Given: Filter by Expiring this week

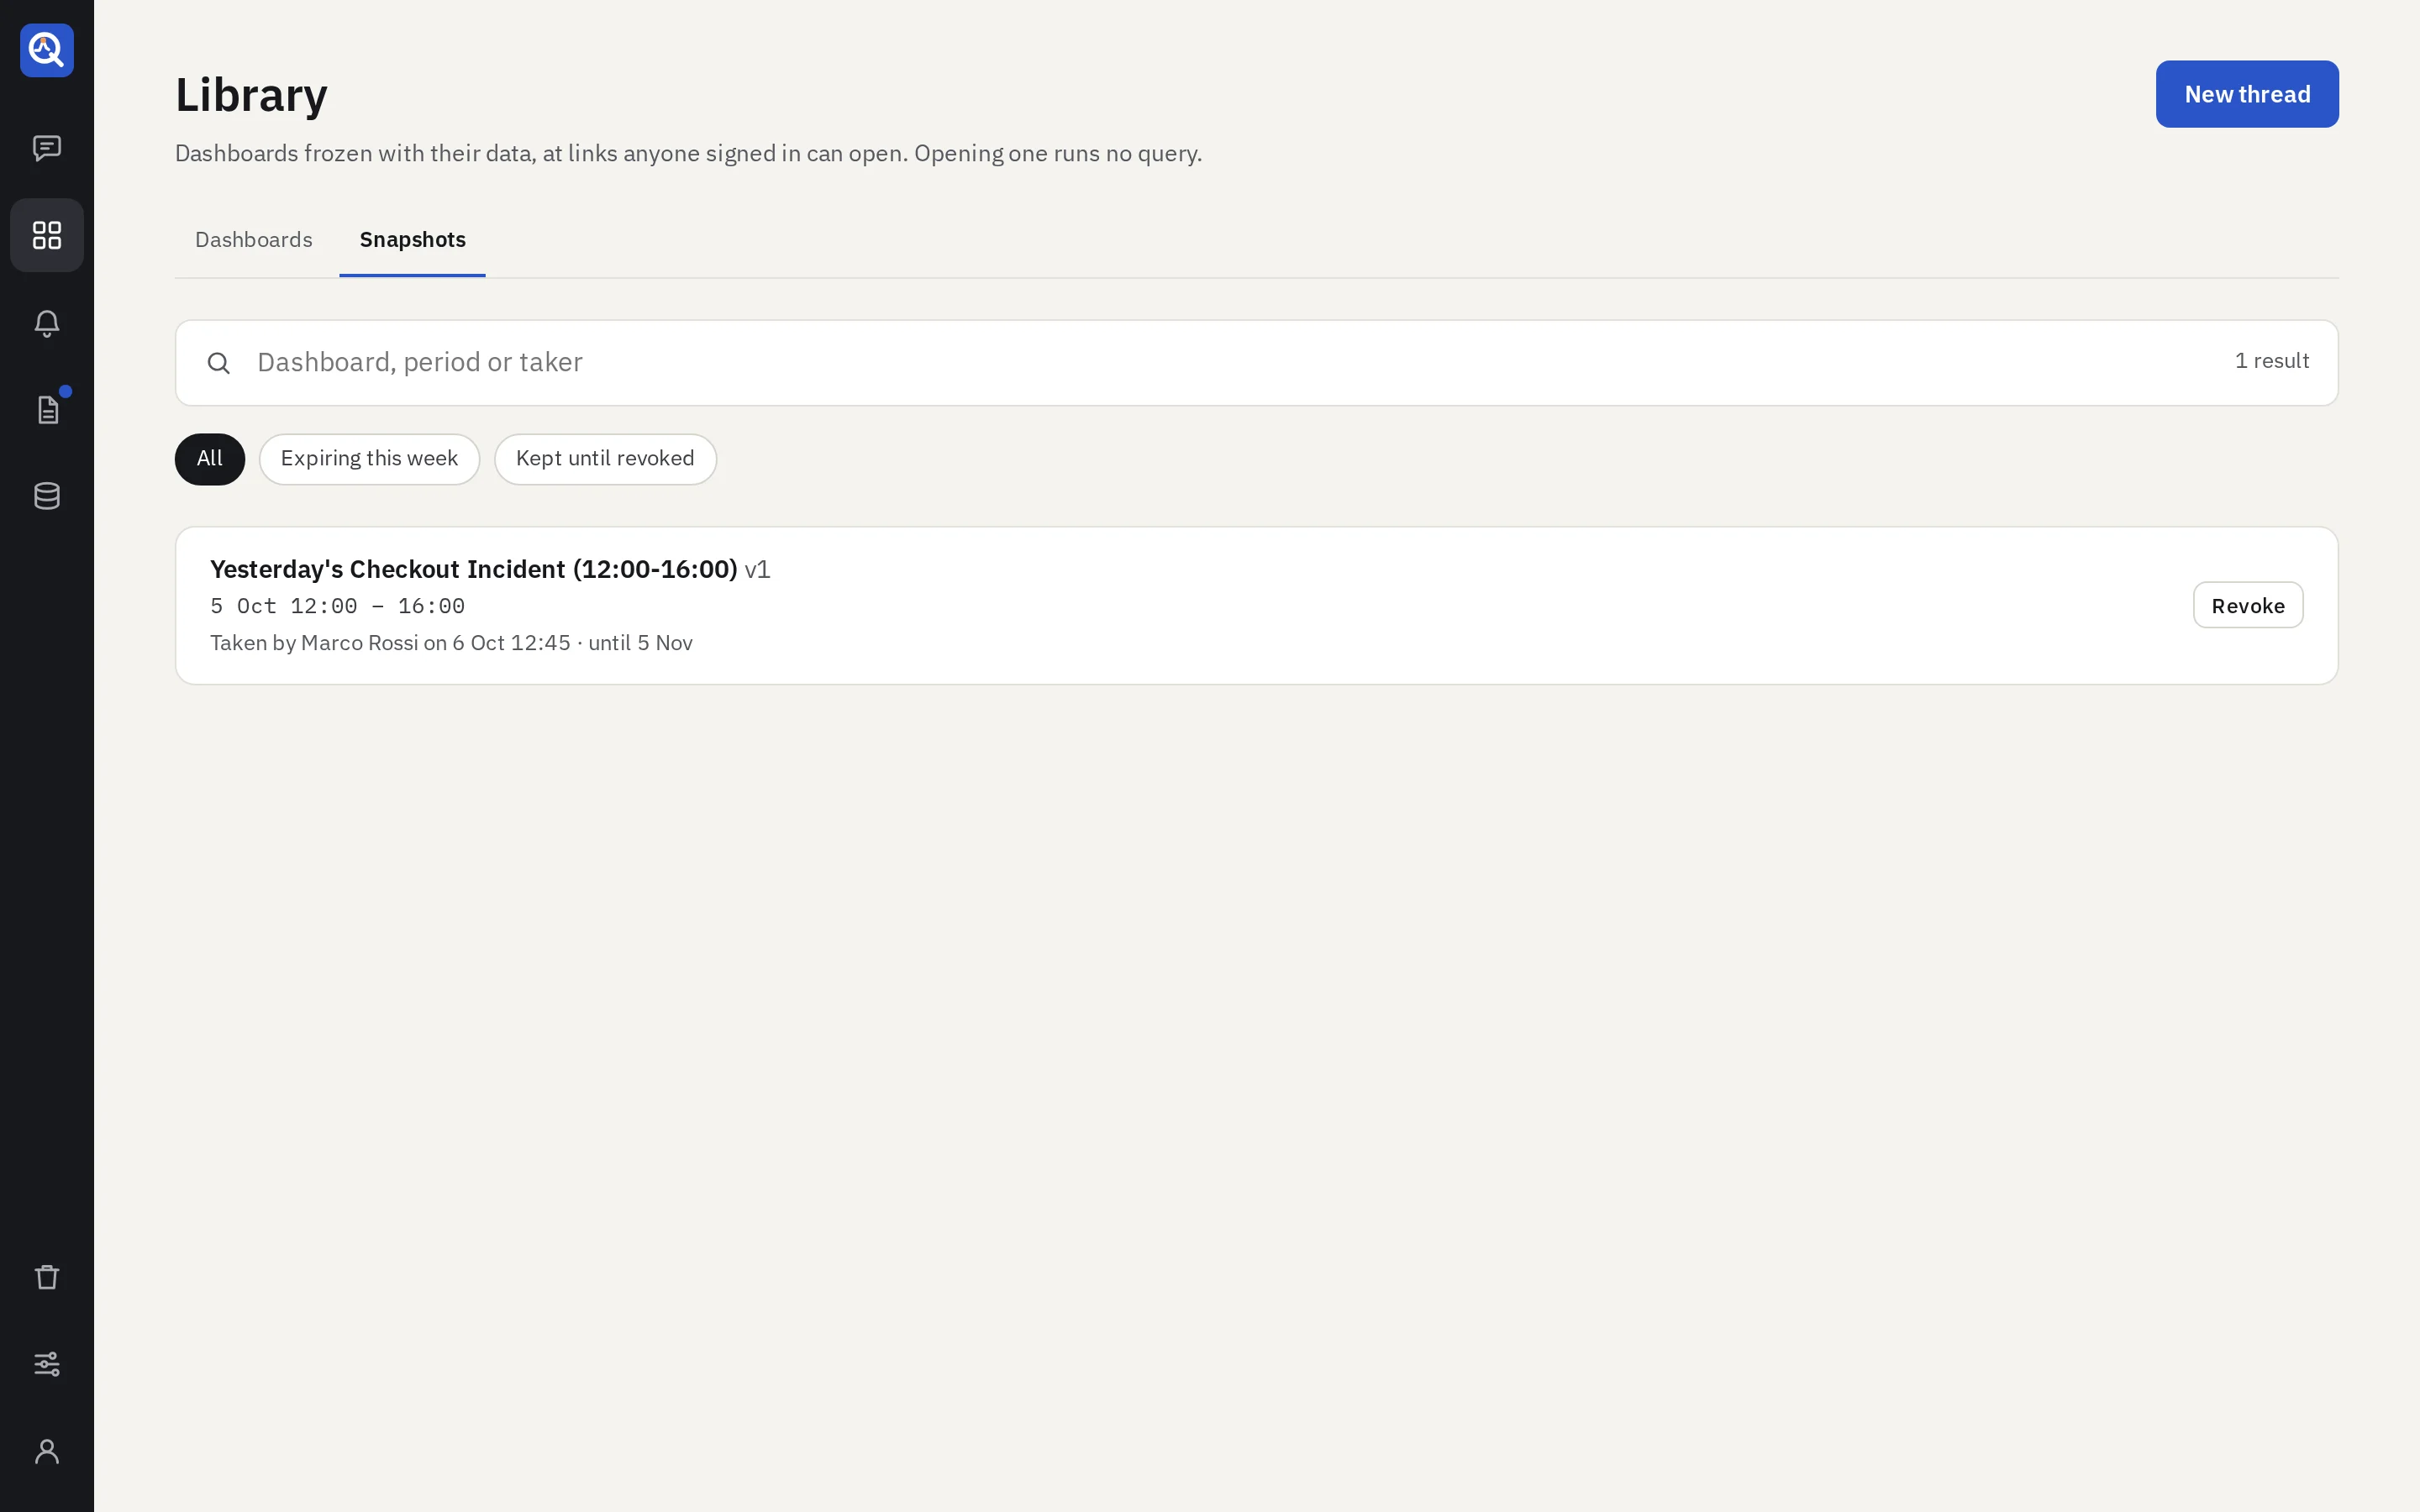Looking at the screenshot, I should [369, 459].
